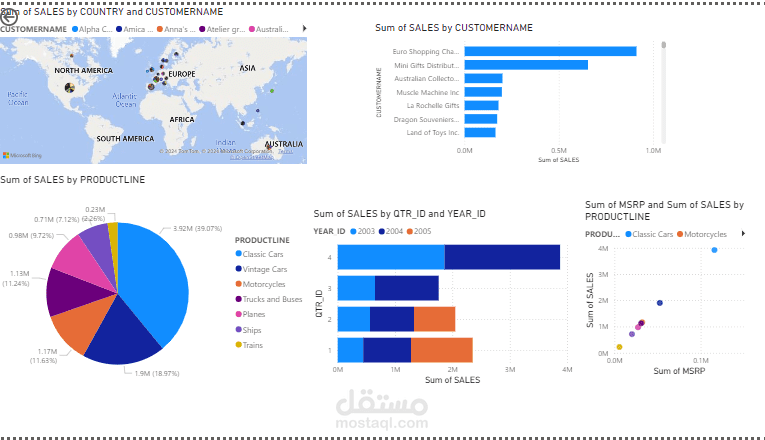Click the green bubble over Japan
The height and width of the screenshot is (440, 765).
click(272, 91)
